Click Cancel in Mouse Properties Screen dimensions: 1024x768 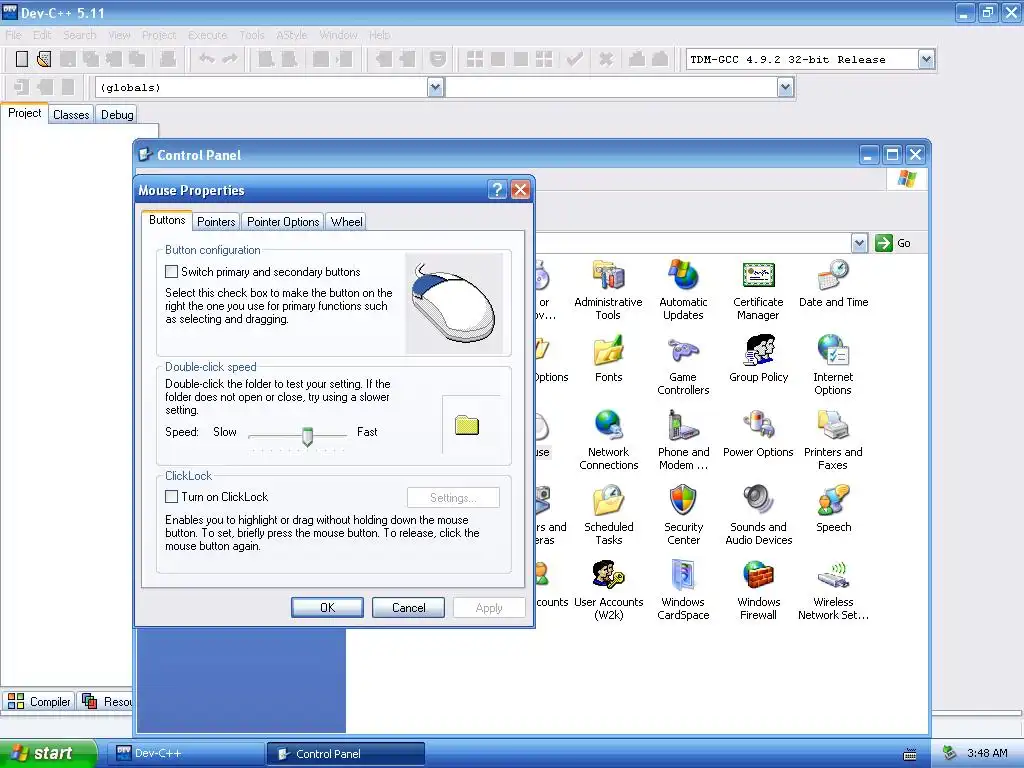click(x=409, y=607)
